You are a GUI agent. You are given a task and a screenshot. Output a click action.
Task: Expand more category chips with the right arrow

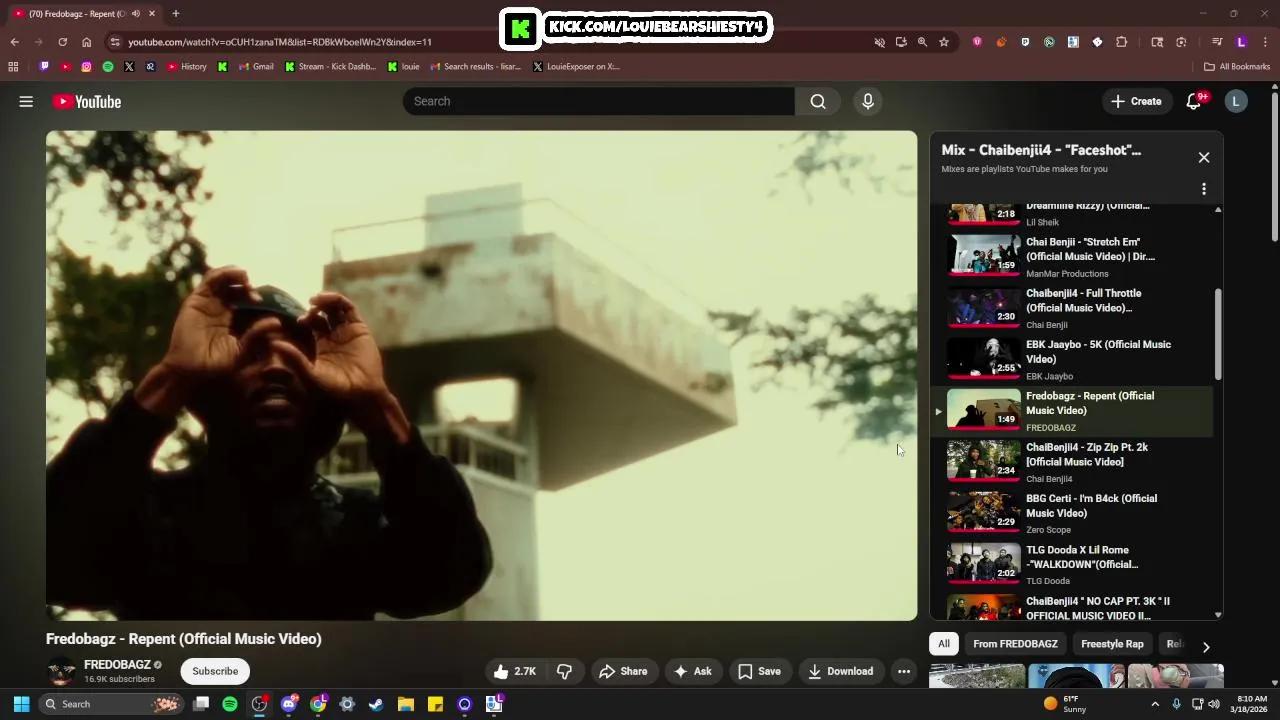[1206, 647]
